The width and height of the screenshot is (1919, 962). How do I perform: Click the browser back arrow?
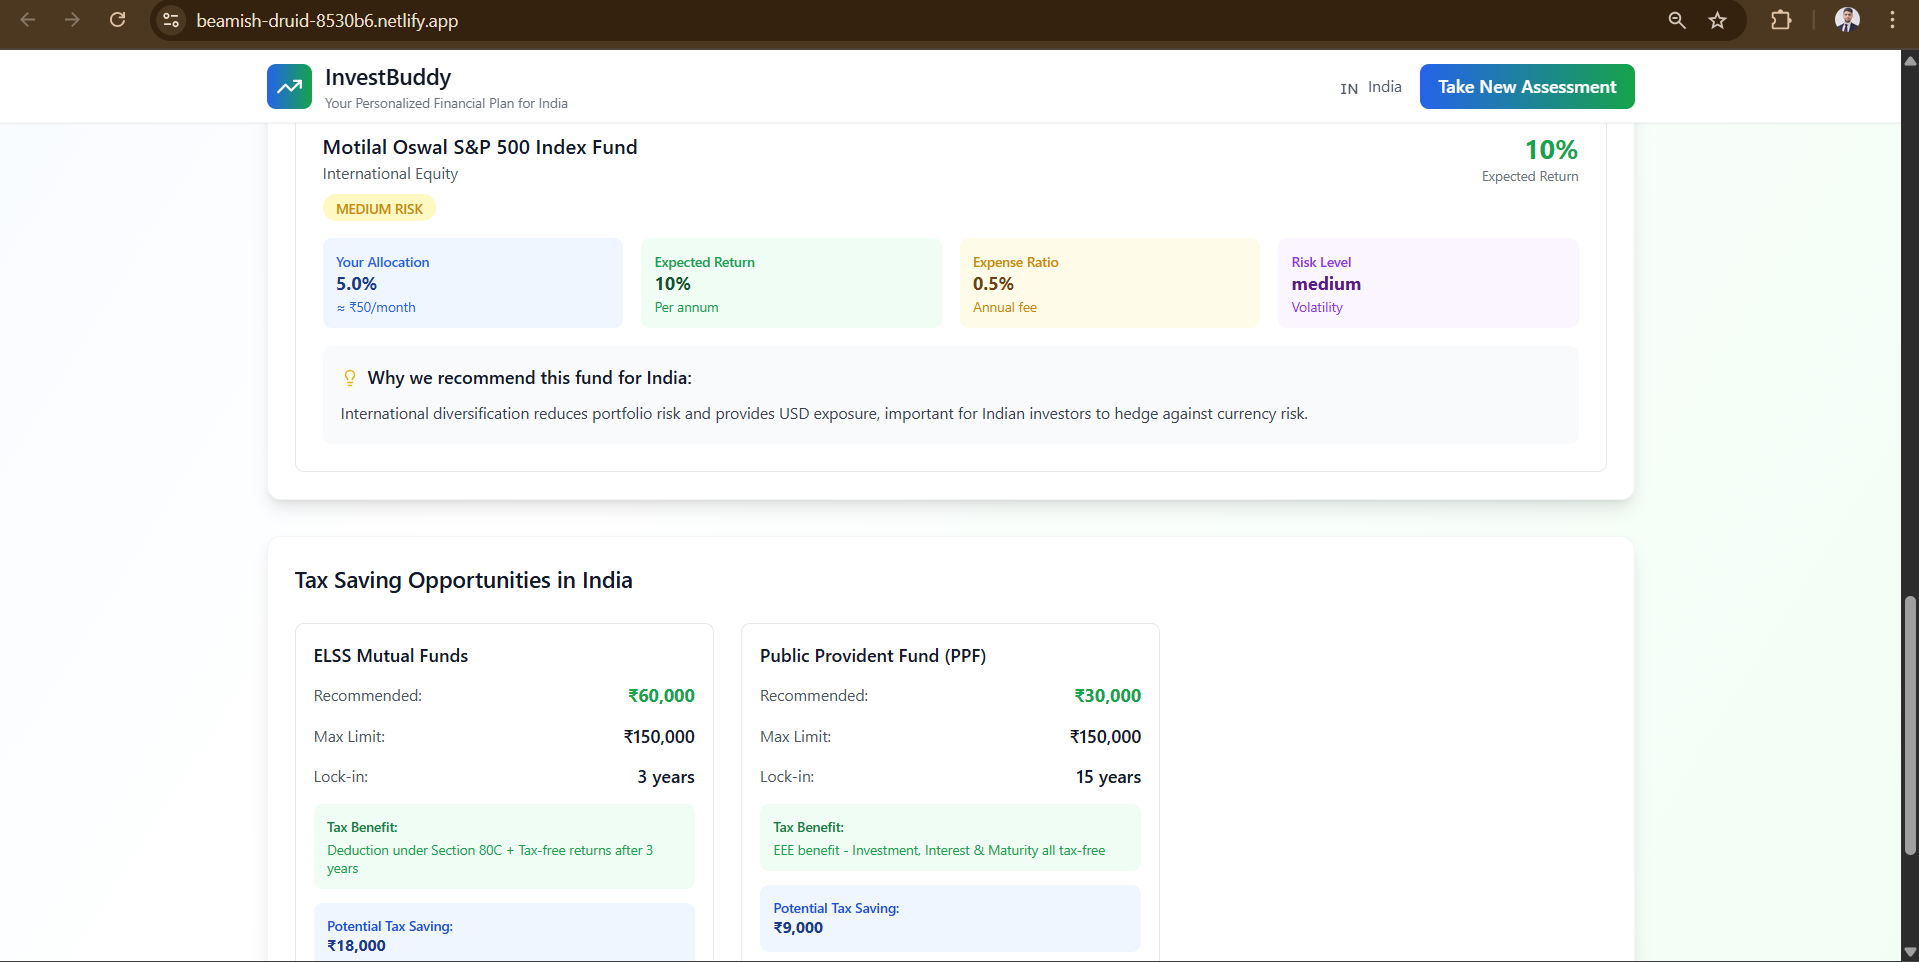28,20
